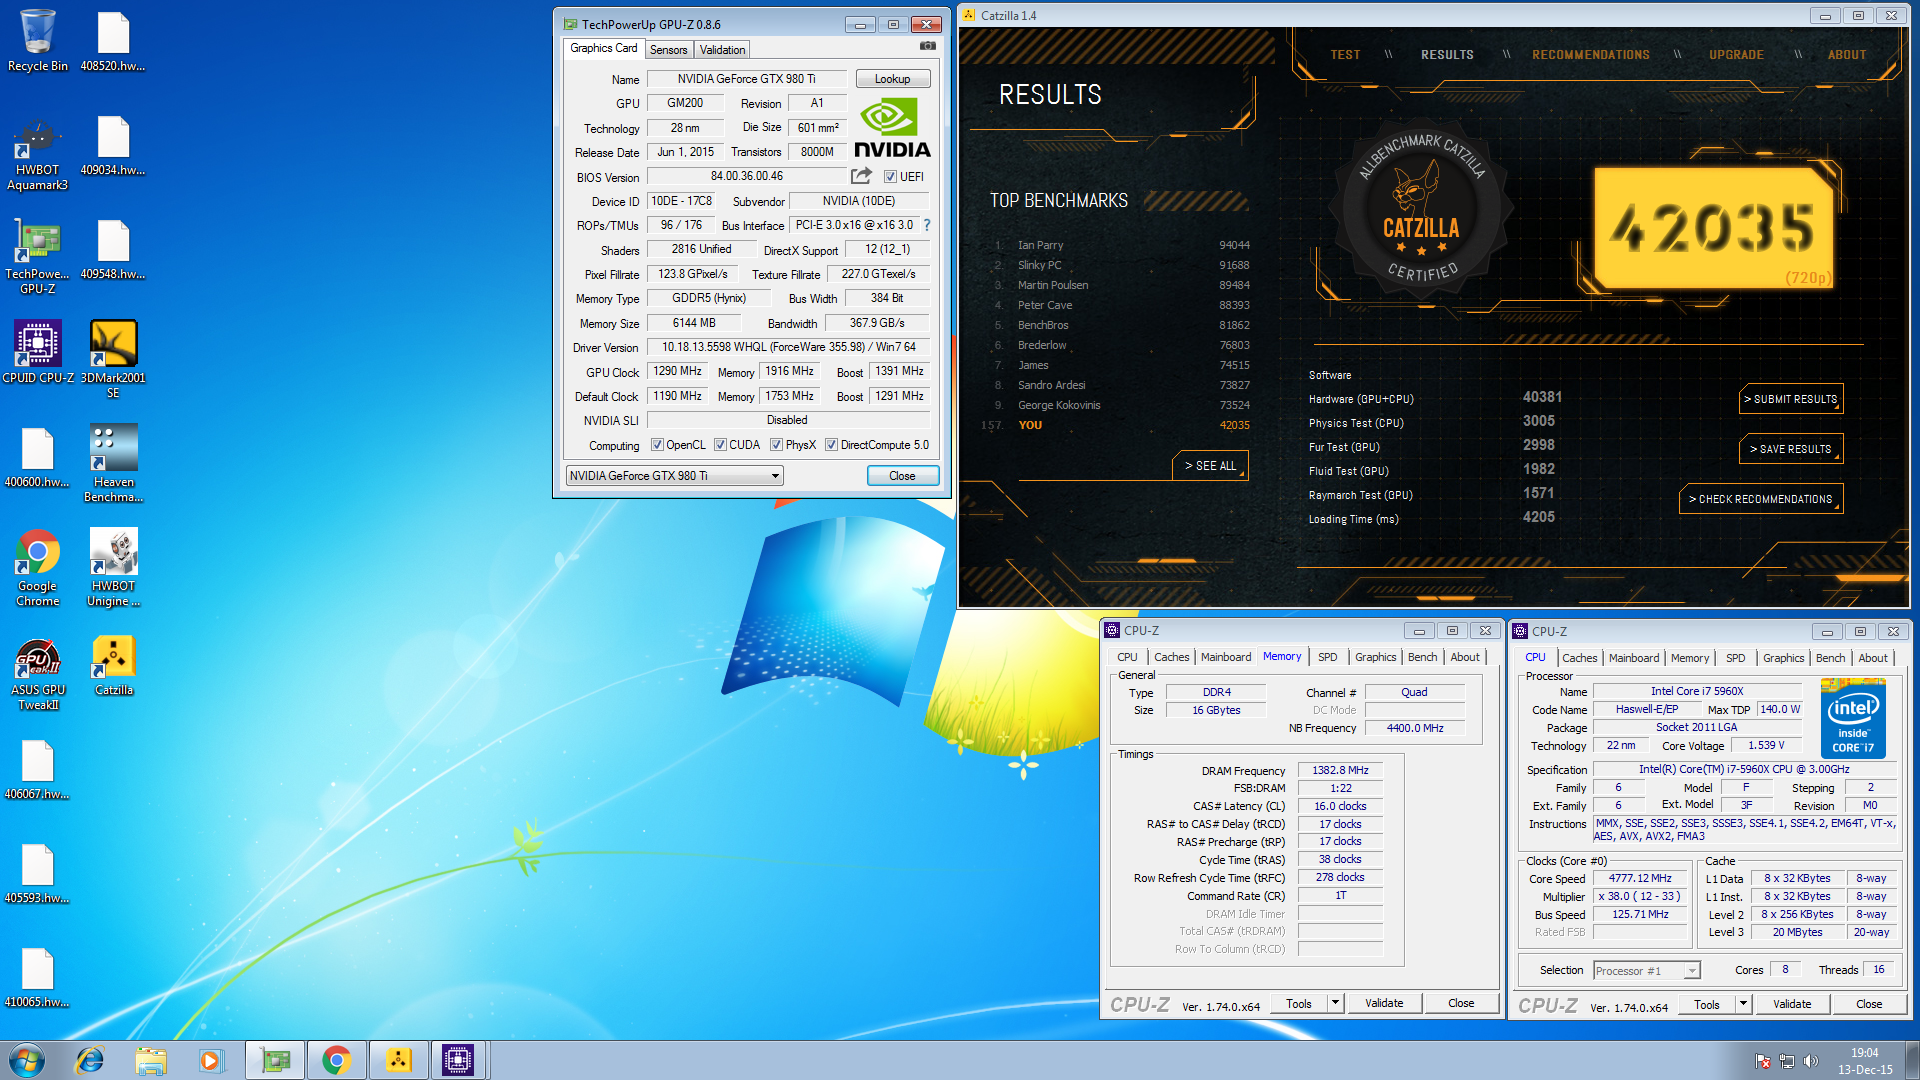
Task: Open CPUID CPU-Z desktop shortcut
Action: click(37, 353)
